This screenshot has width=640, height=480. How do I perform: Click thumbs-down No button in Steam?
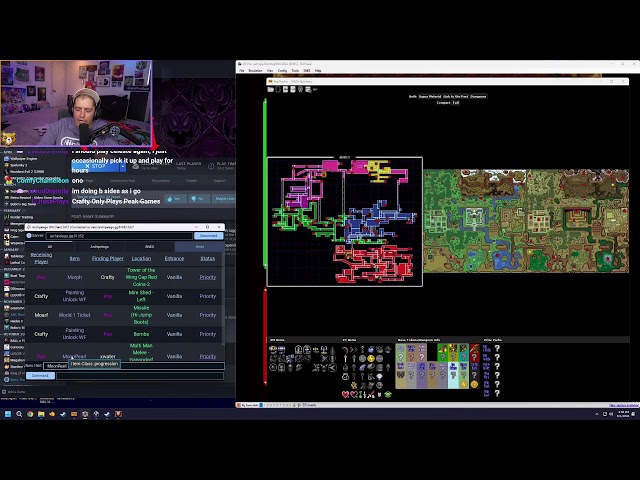(198, 199)
